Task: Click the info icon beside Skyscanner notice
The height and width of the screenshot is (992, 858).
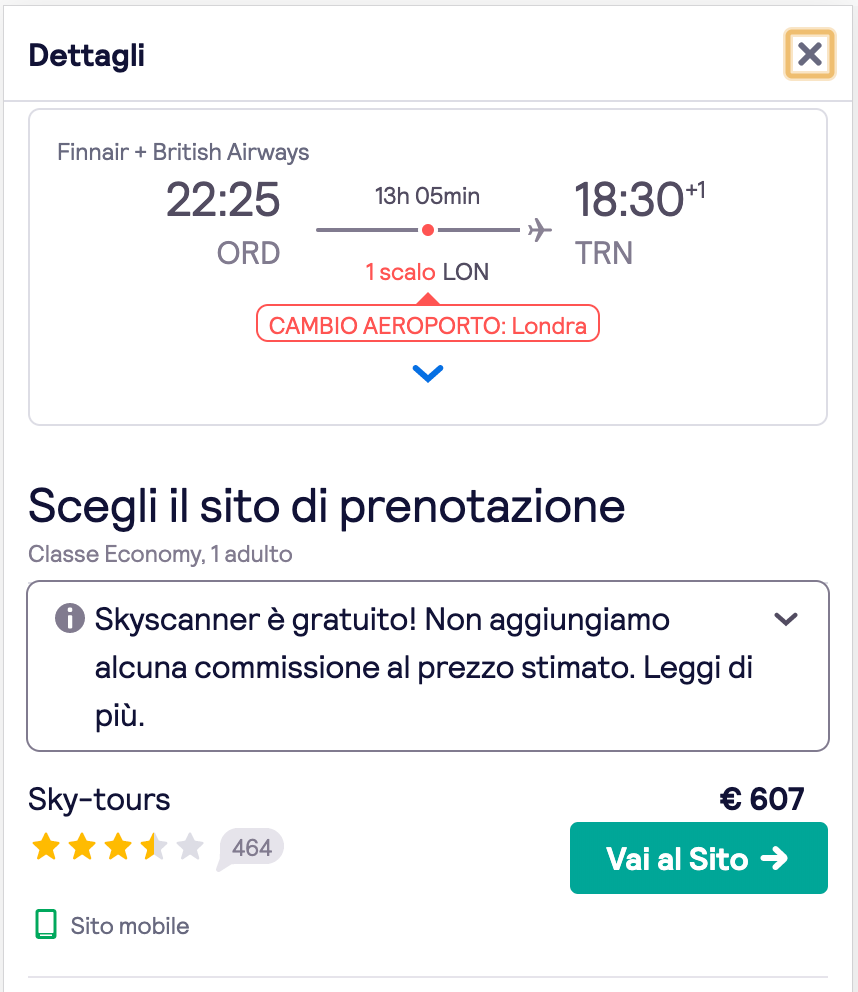Action: 70,618
